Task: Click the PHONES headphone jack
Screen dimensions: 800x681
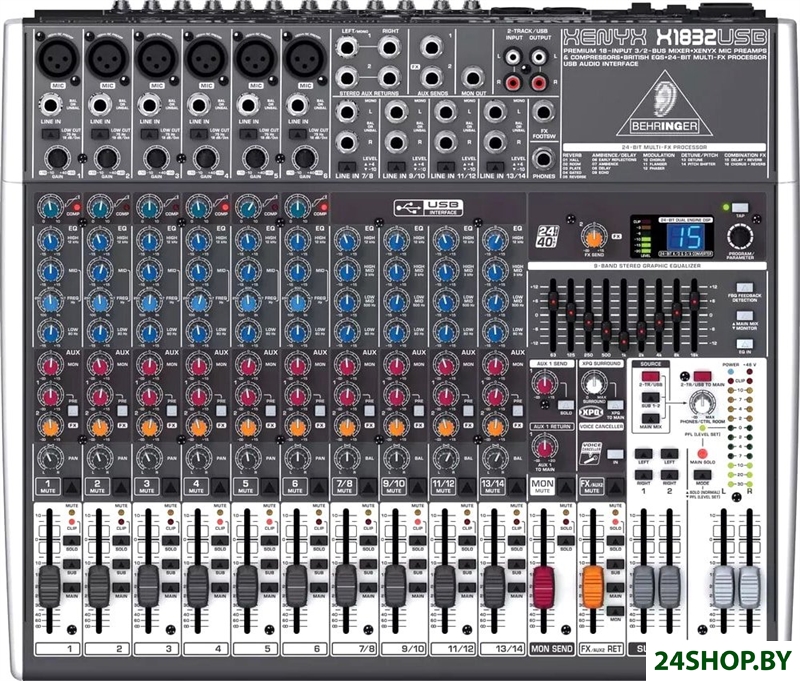Action: (543, 159)
